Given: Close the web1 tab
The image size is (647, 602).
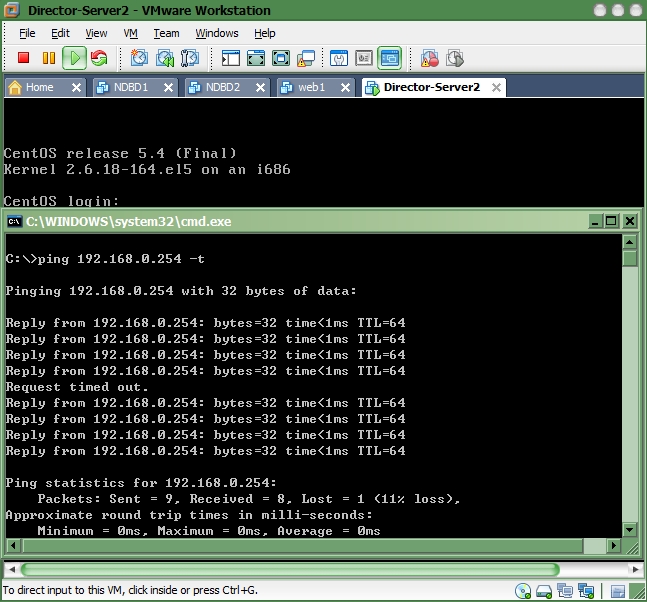Looking at the screenshot, I should (345, 87).
